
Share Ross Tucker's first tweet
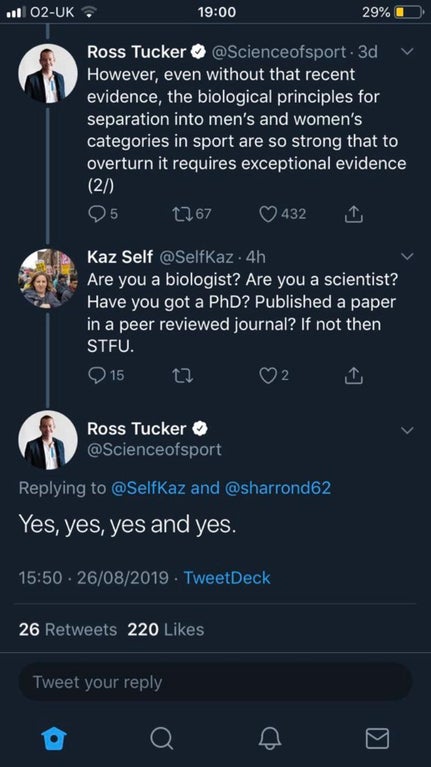click(354, 214)
